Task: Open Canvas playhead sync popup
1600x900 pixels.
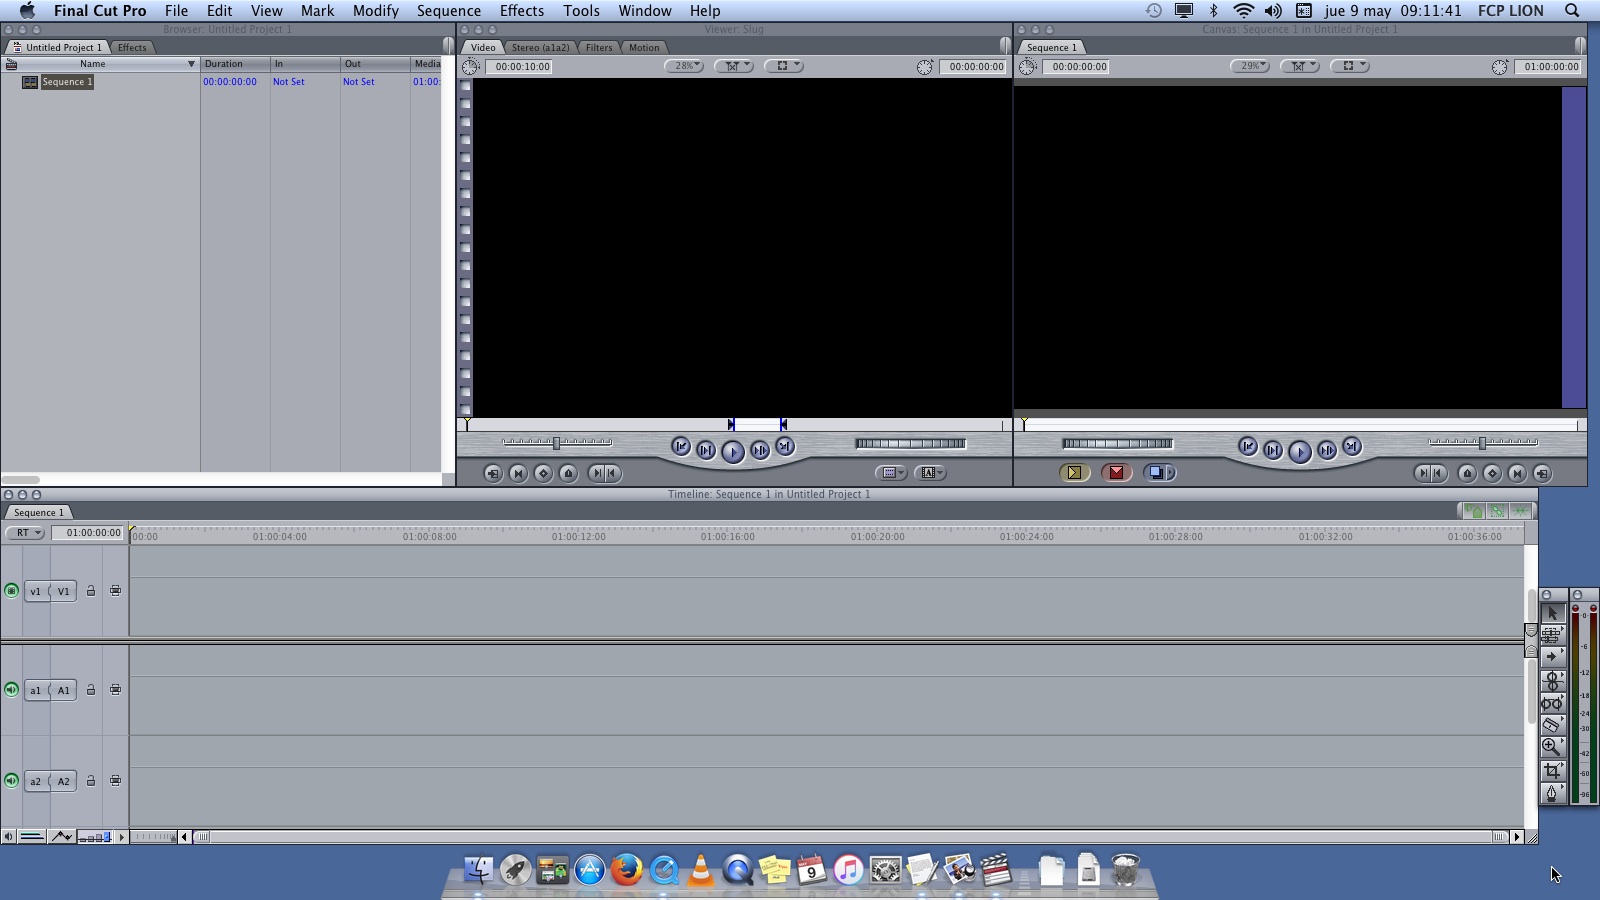Action: pyautogui.click(x=1300, y=66)
